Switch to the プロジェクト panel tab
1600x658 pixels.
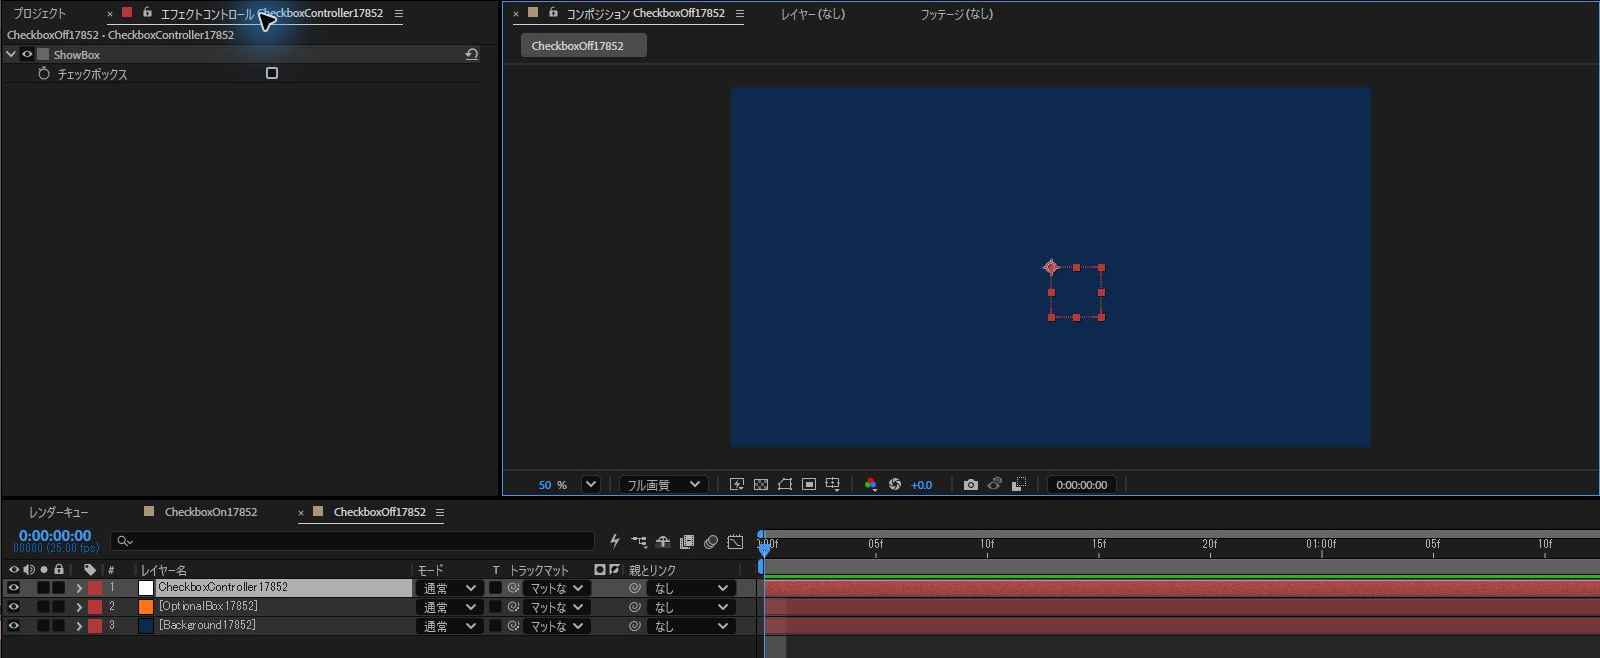point(40,14)
